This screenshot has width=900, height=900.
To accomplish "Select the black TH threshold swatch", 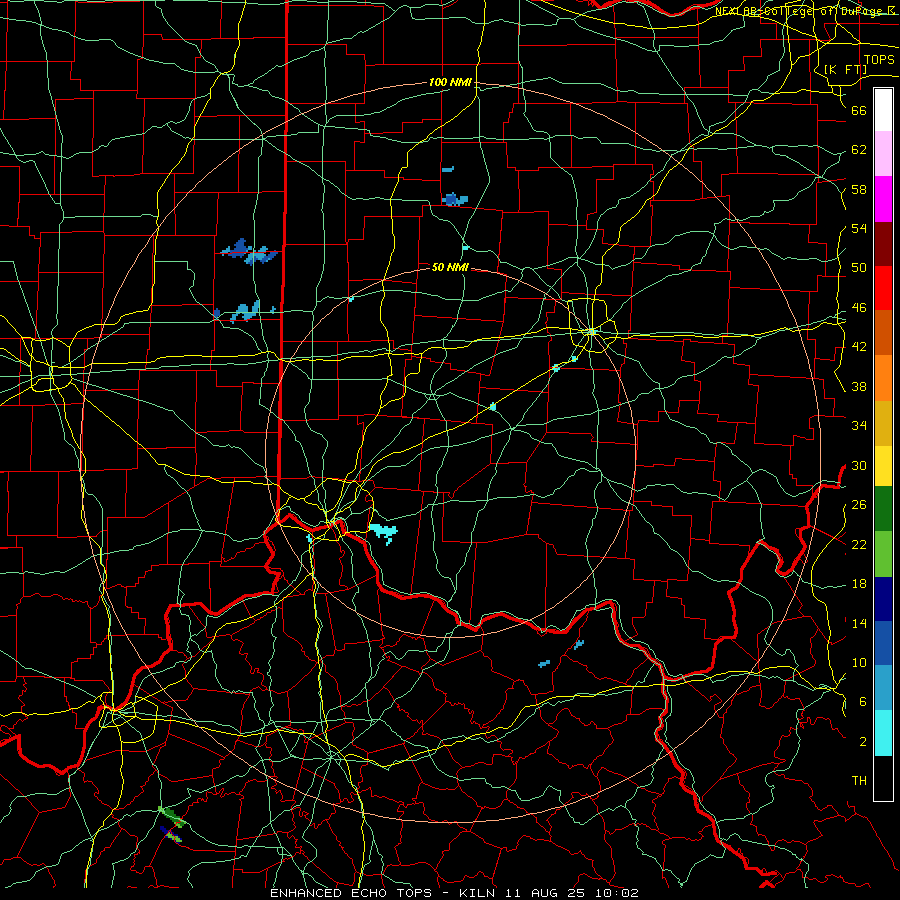I will [x=883, y=778].
